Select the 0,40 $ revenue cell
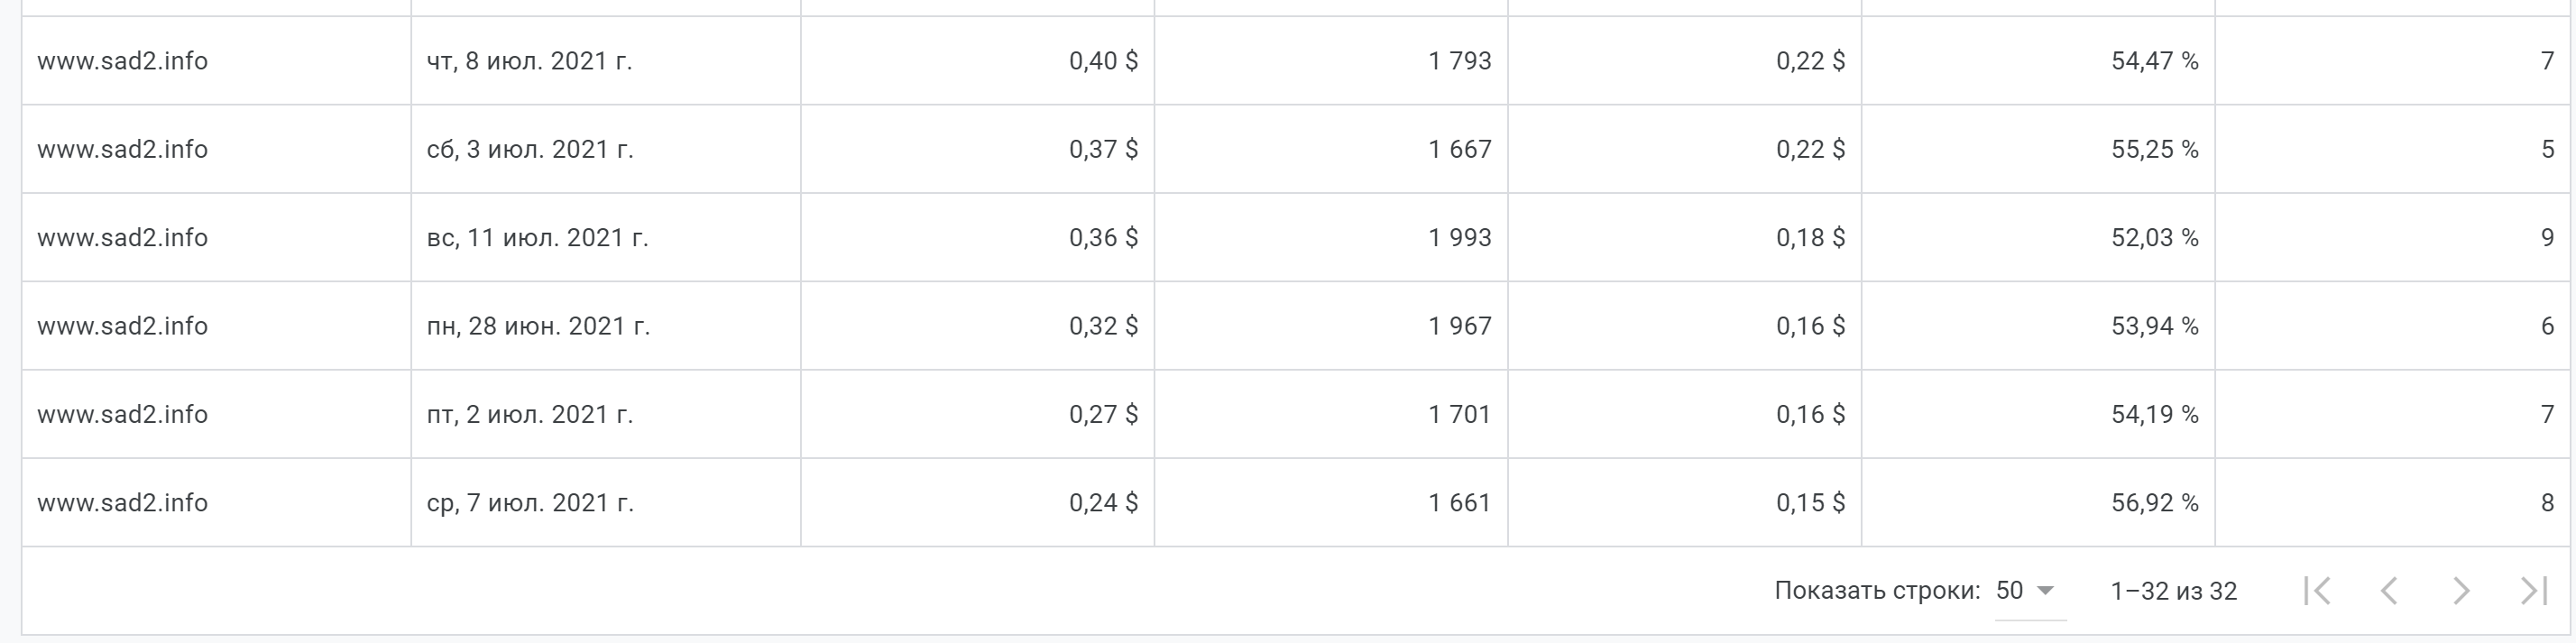 (x=1103, y=61)
